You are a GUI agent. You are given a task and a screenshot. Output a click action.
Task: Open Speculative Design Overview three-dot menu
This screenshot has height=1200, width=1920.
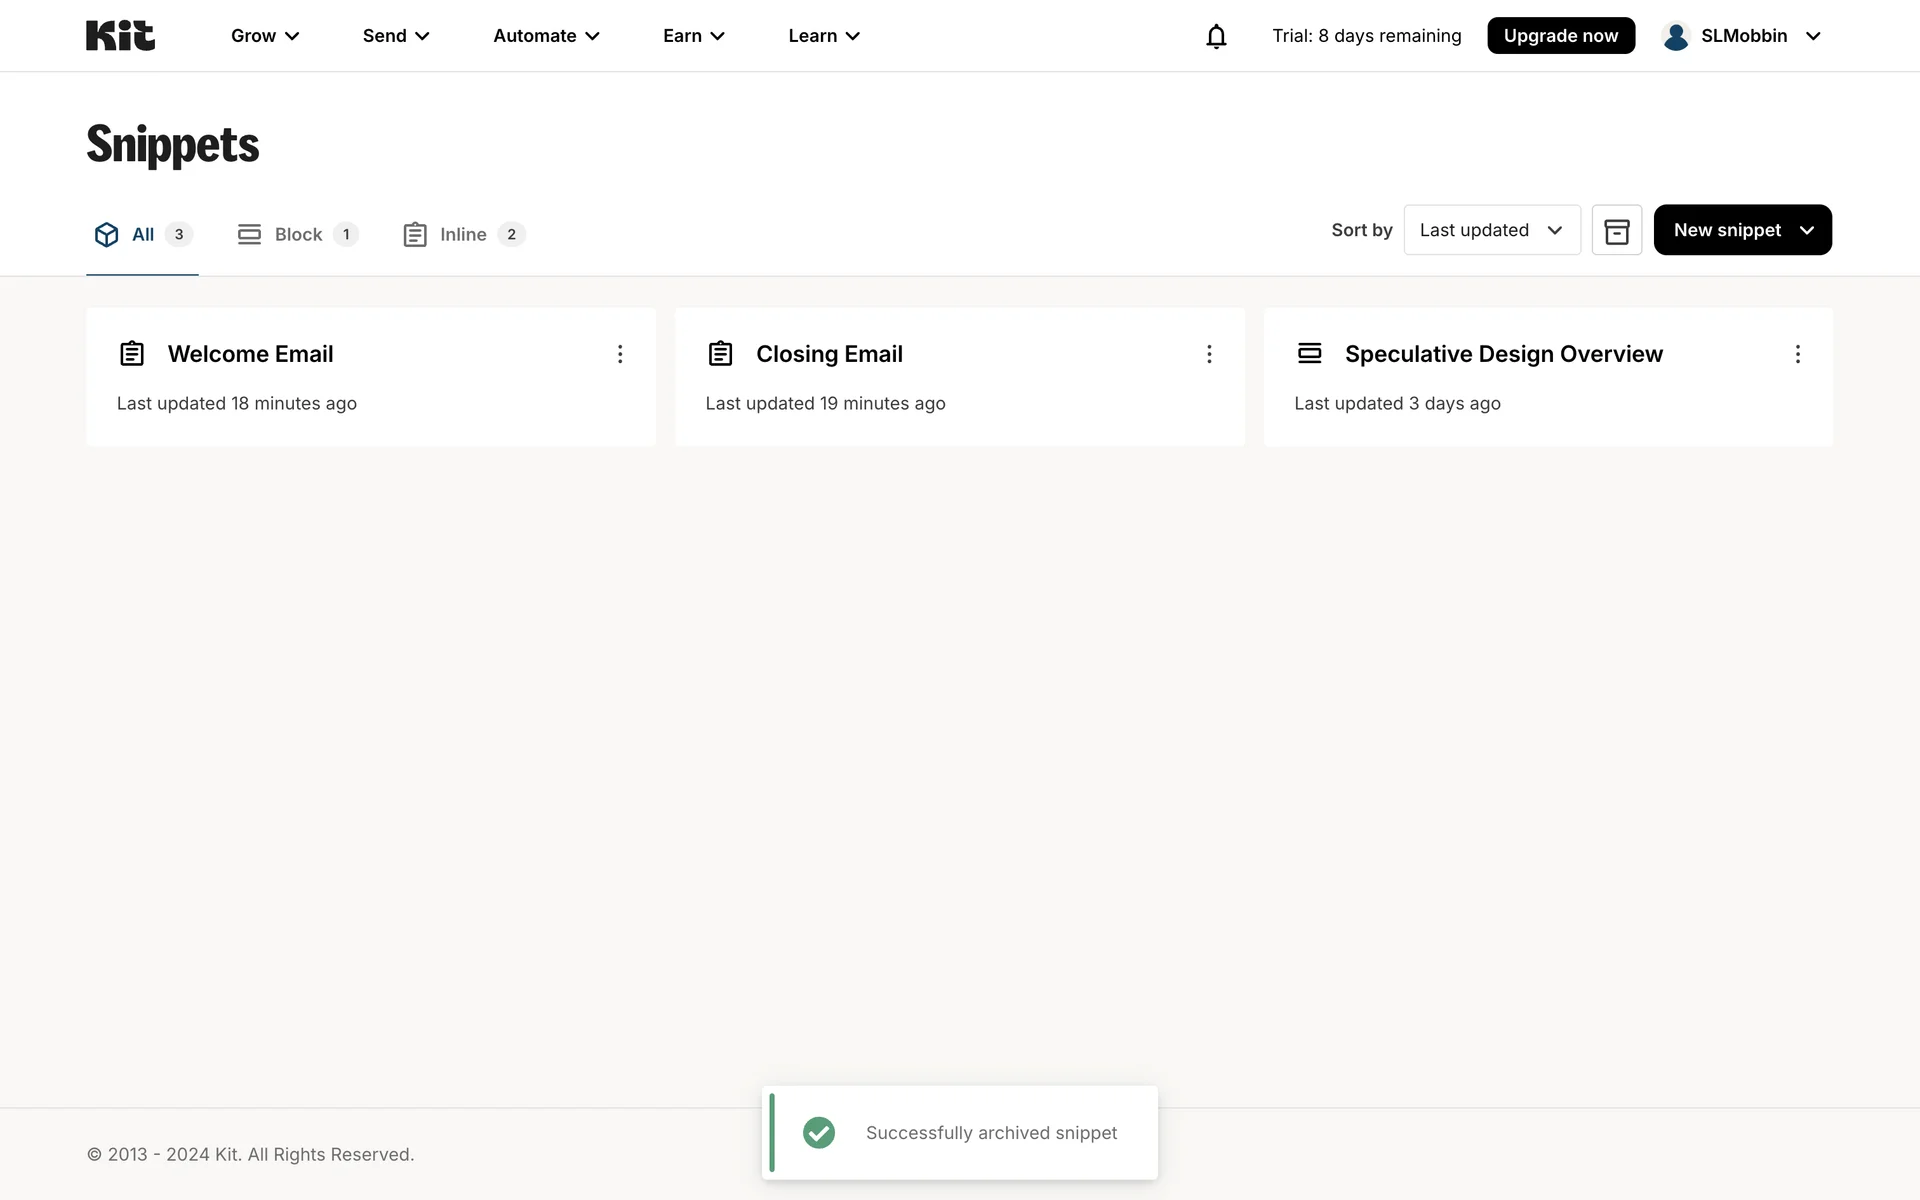coord(1797,354)
